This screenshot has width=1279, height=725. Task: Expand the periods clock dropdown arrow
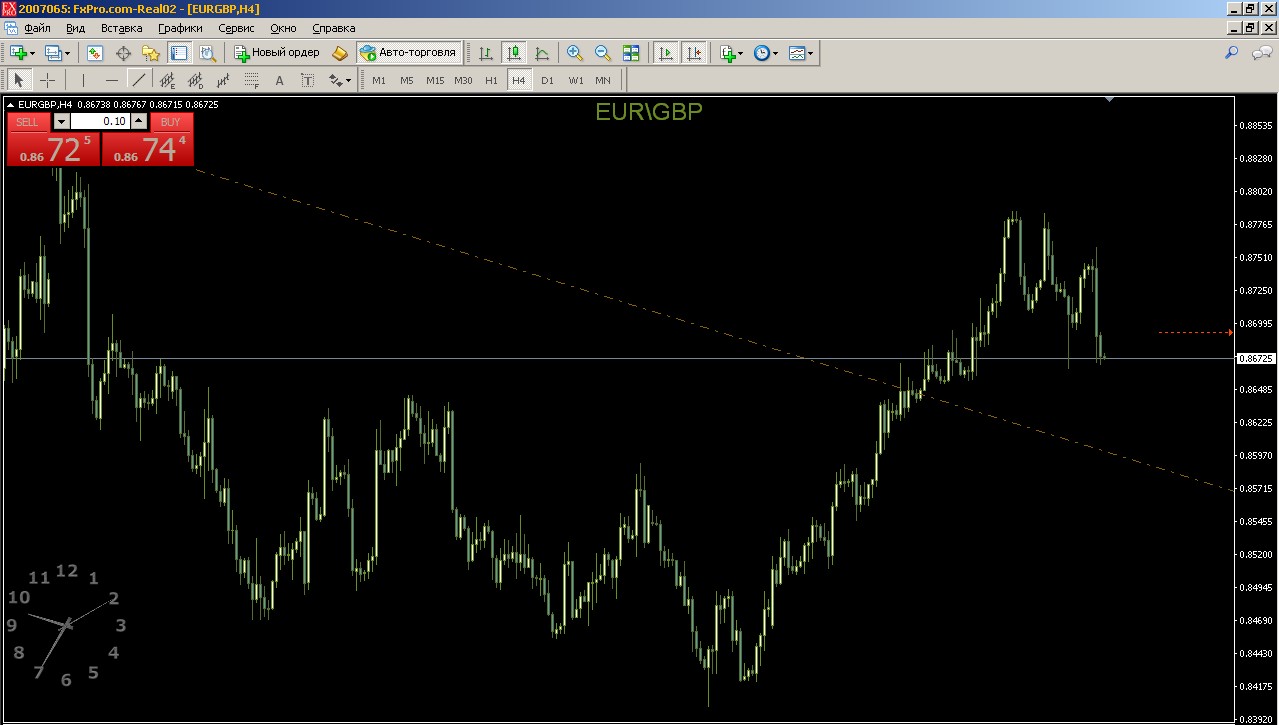(x=776, y=53)
